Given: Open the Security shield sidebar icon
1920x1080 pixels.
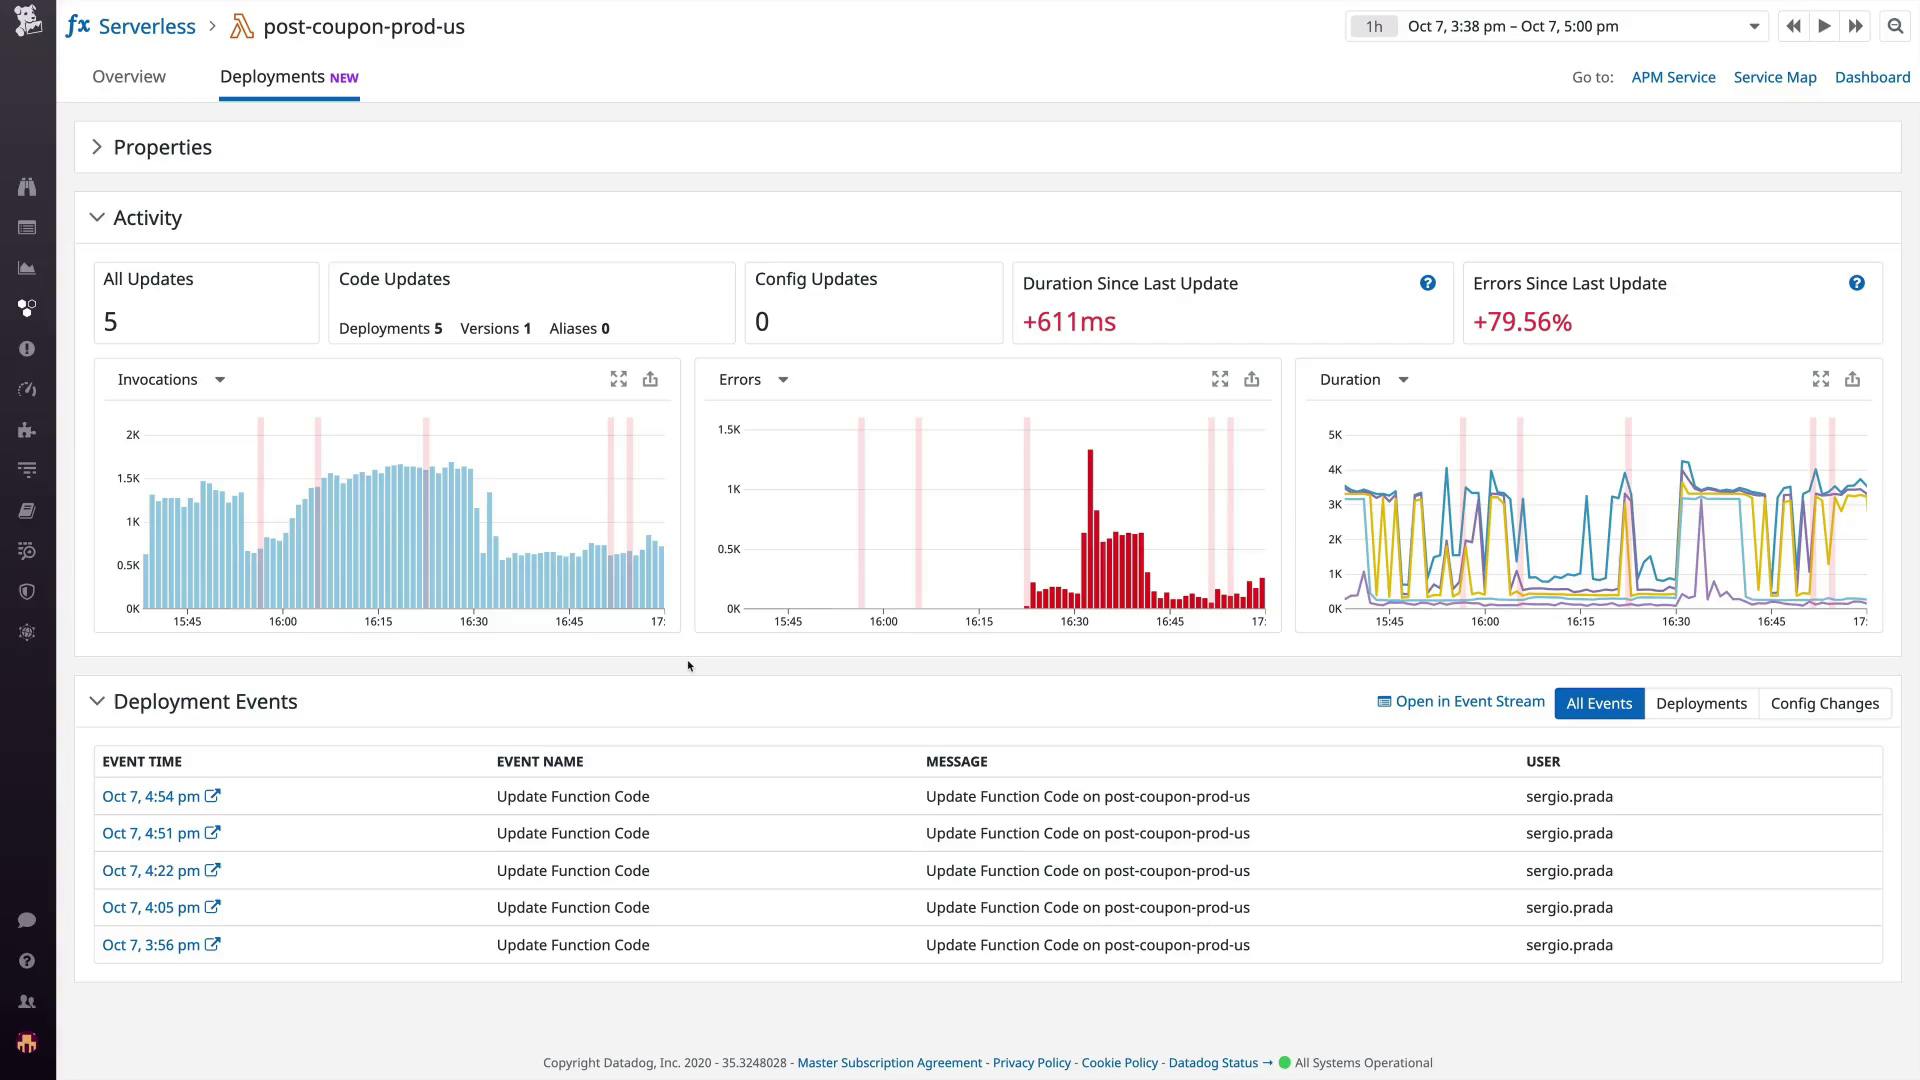Looking at the screenshot, I should [27, 592].
